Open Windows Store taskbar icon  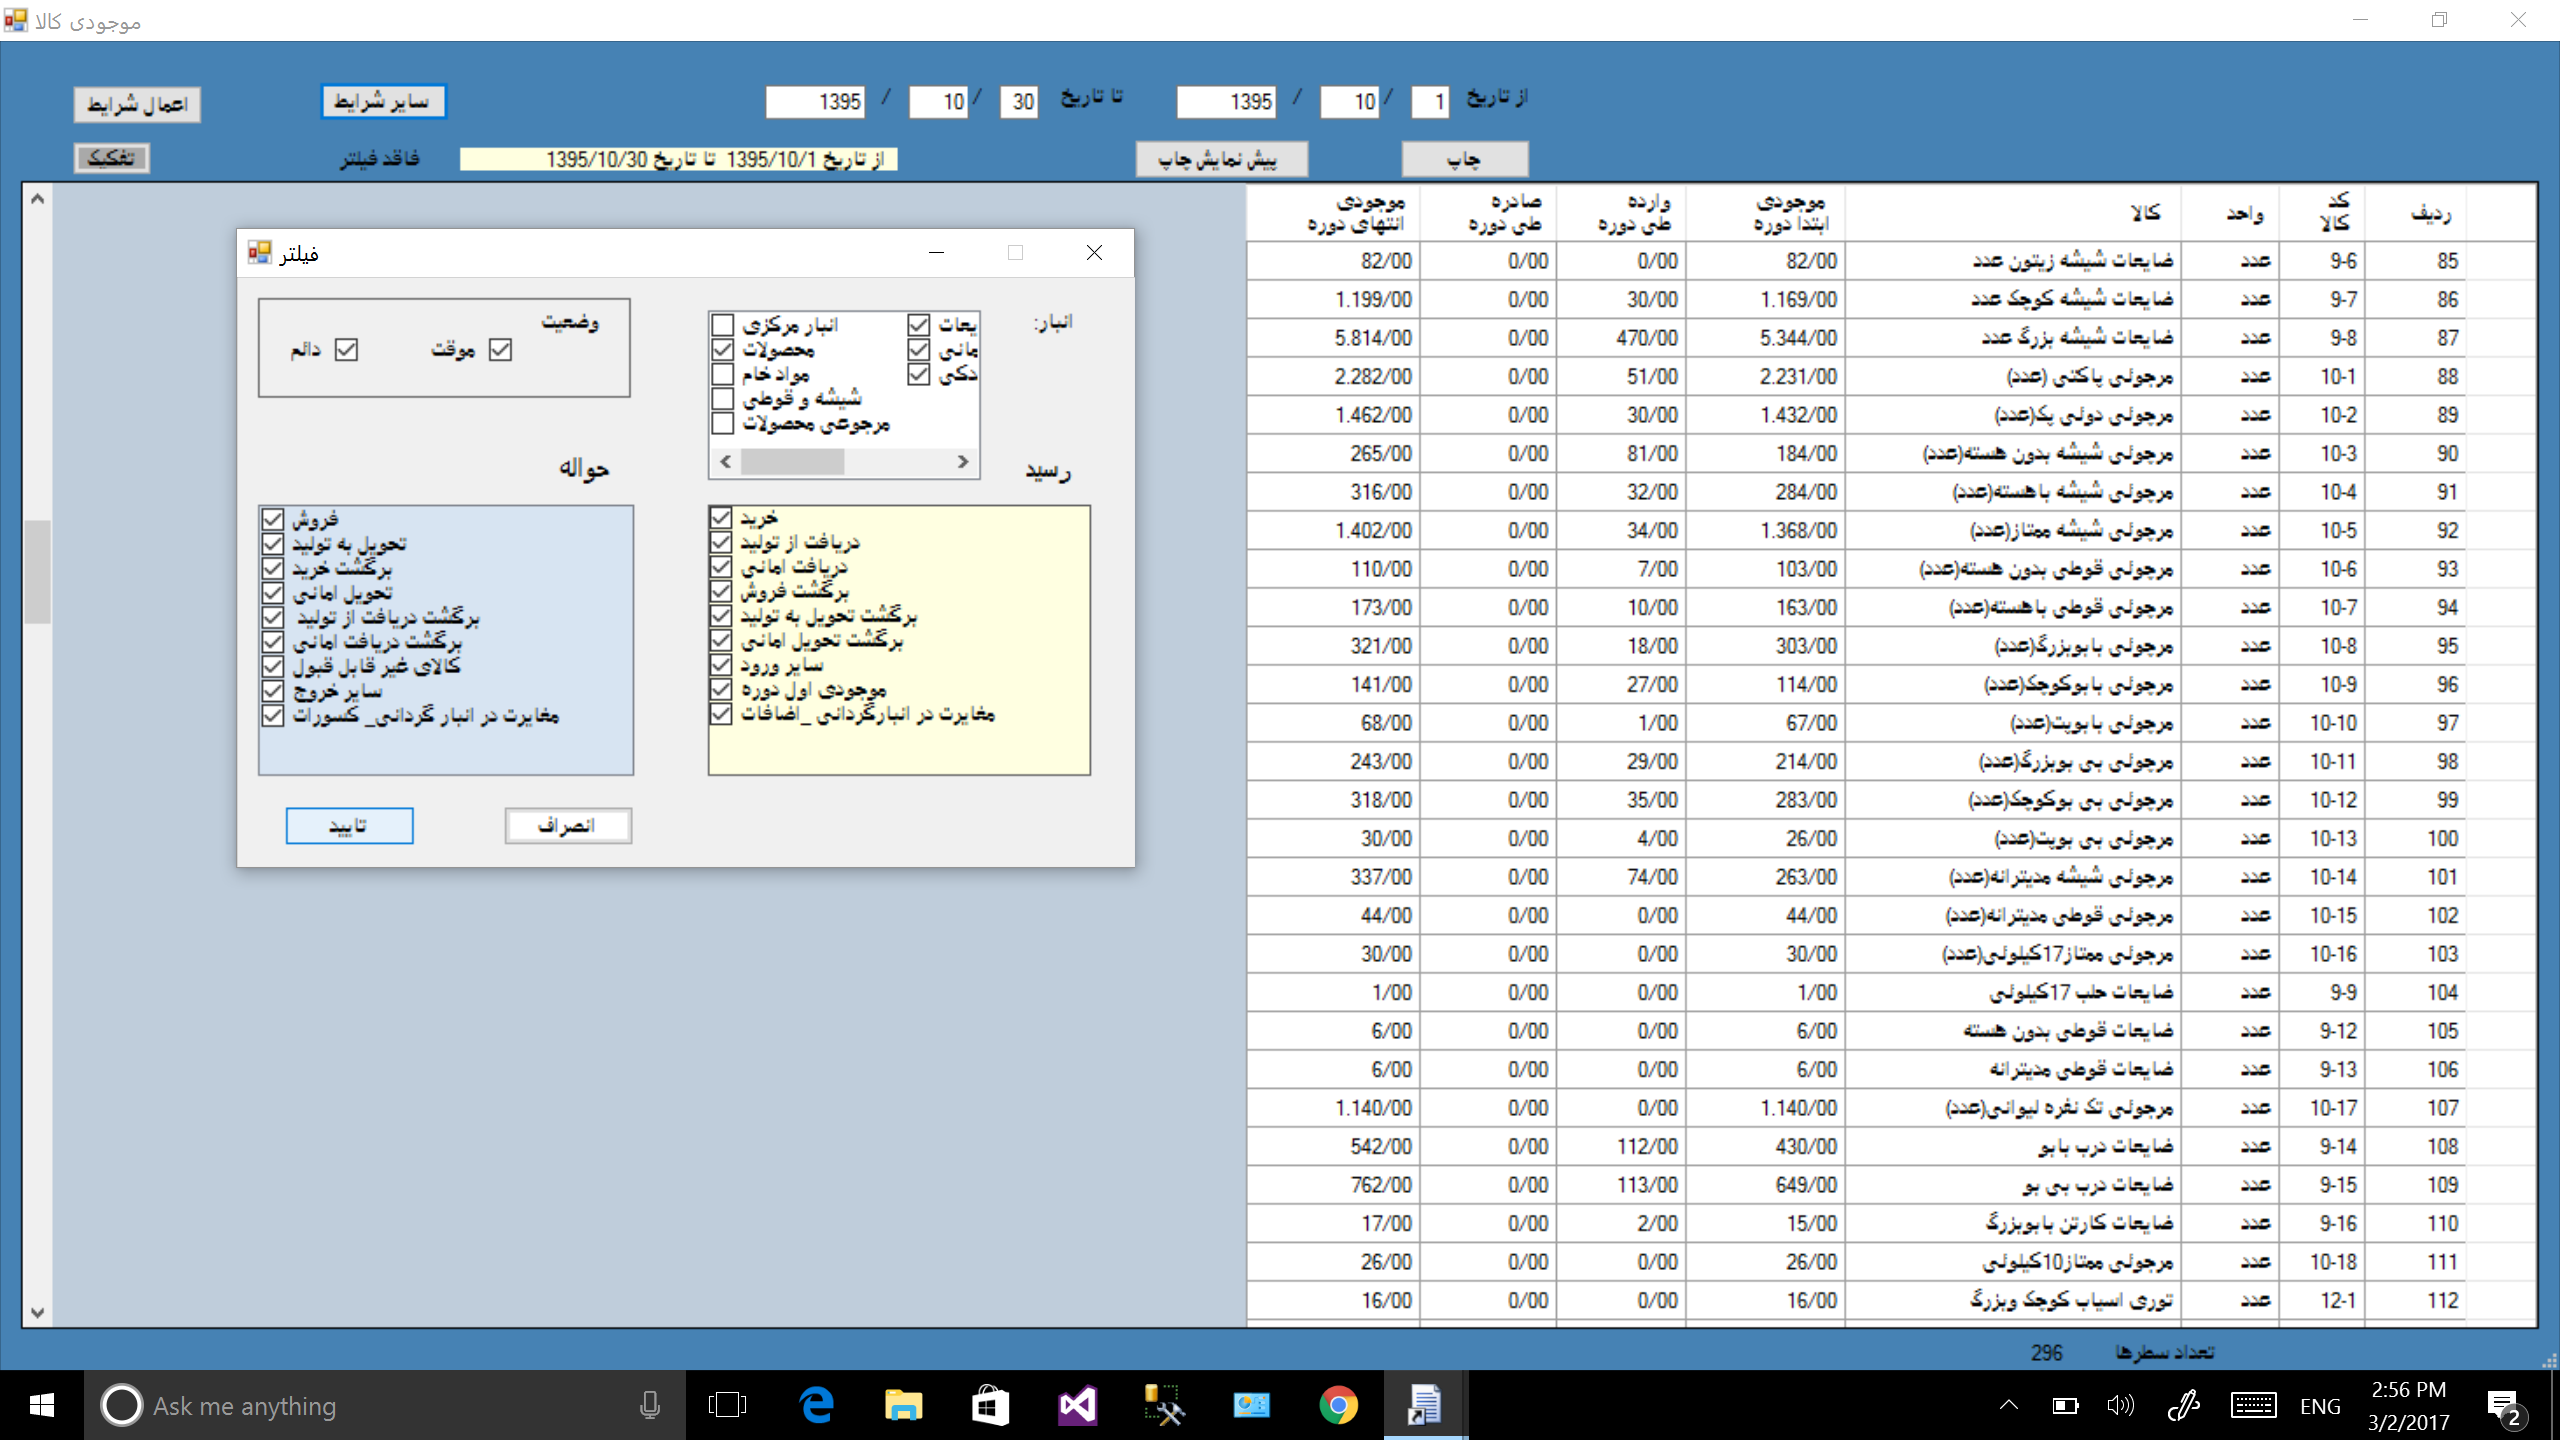point(989,1405)
